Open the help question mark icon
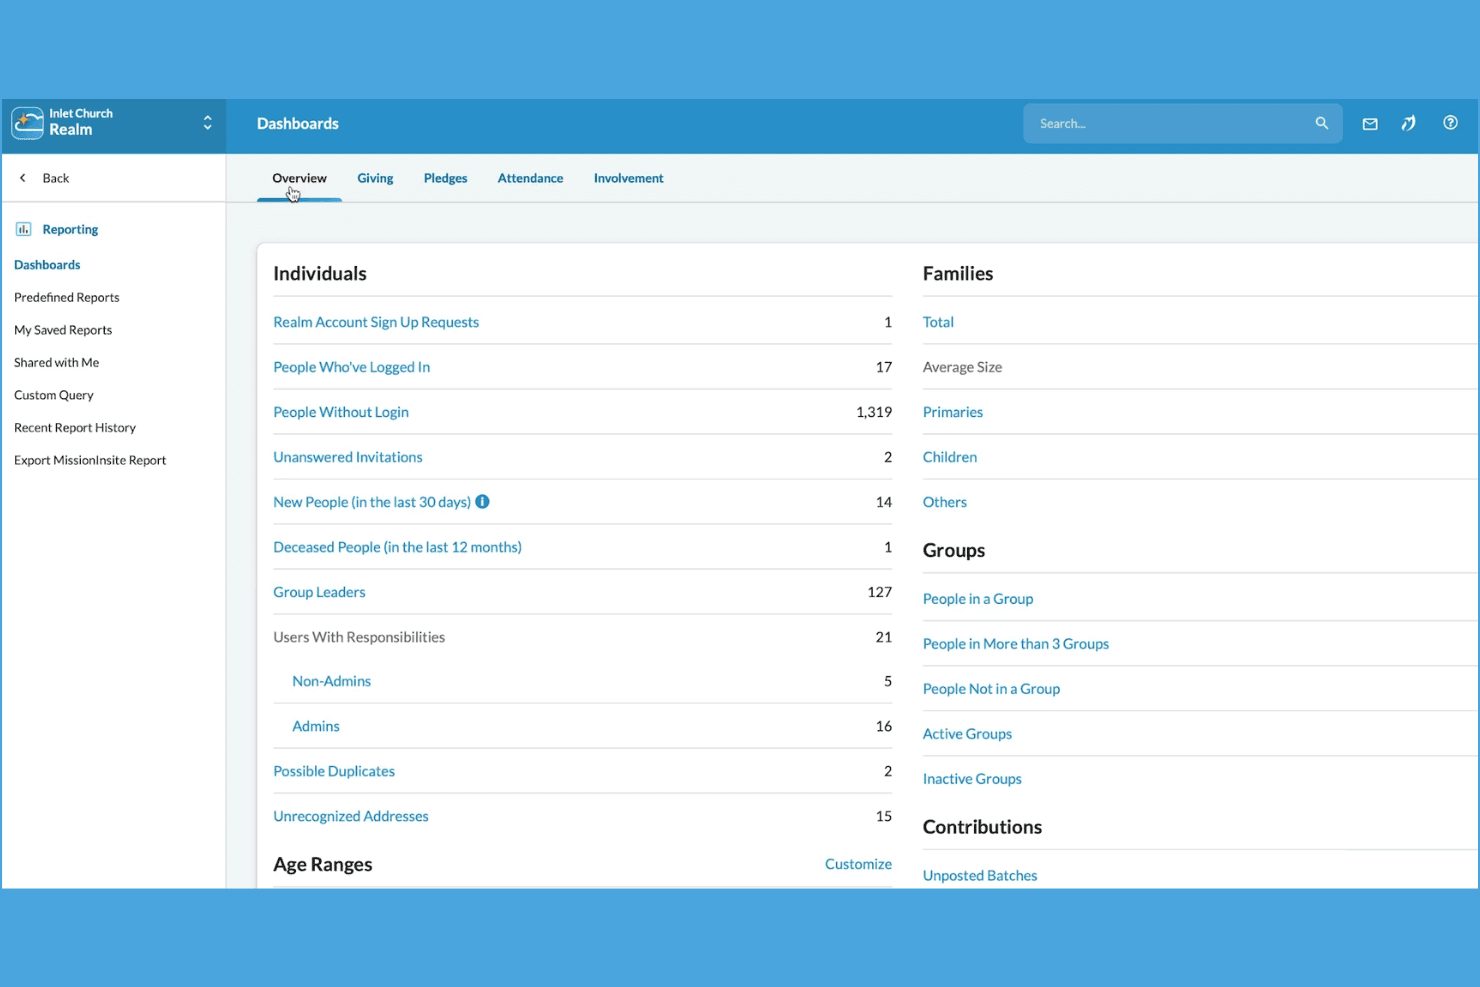Viewport: 1480px width, 987px height. coord(1450,123)
